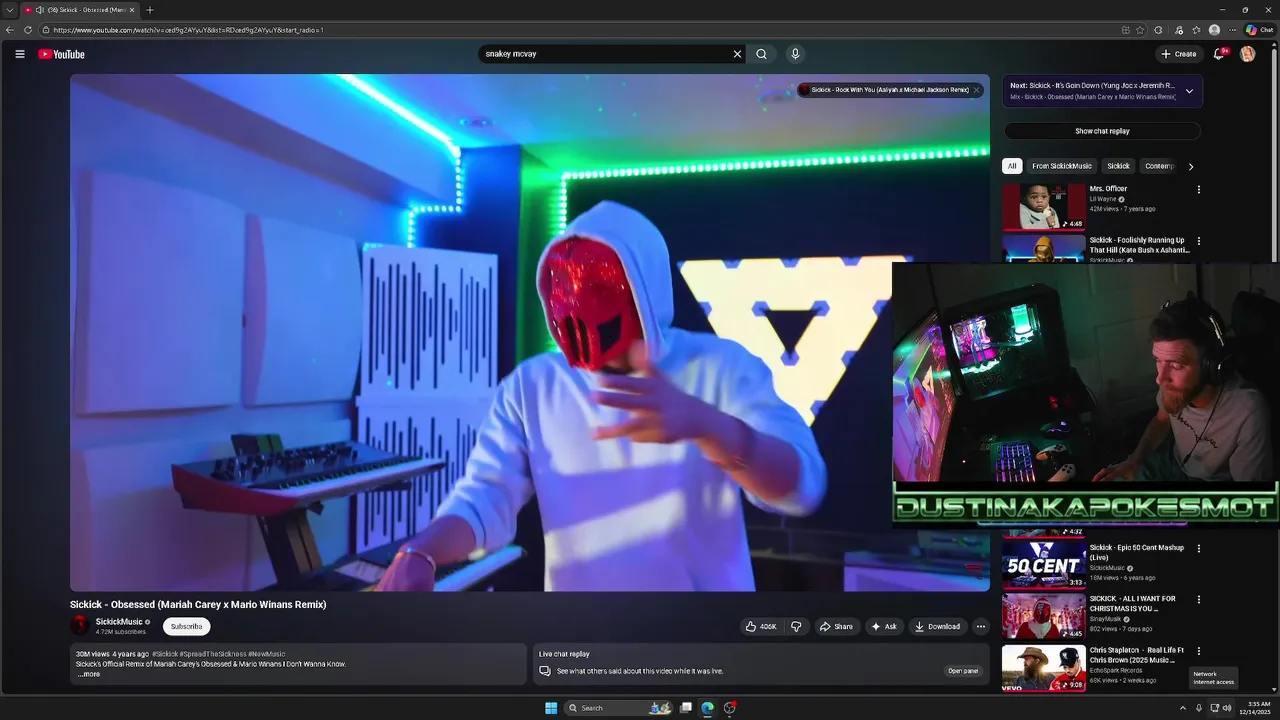The width and height of the screenshot is (1280, 720).
Task: Open YouTube notifications bell
Action: click(x=1219, y=54)
